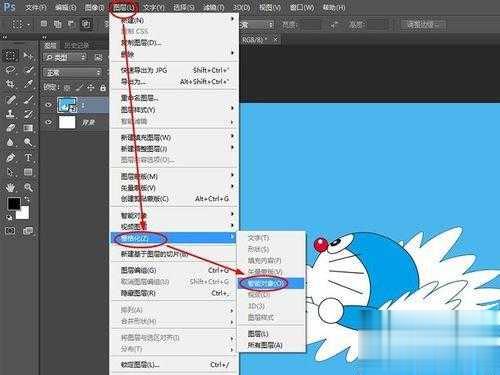
Task: Select the Move tool
Action: pyautogui.click(x=28, y=55)
